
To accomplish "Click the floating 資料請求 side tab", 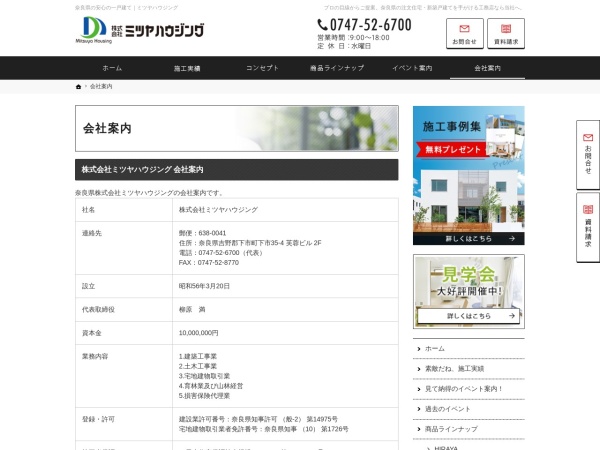I will click(x=588, y=228).
